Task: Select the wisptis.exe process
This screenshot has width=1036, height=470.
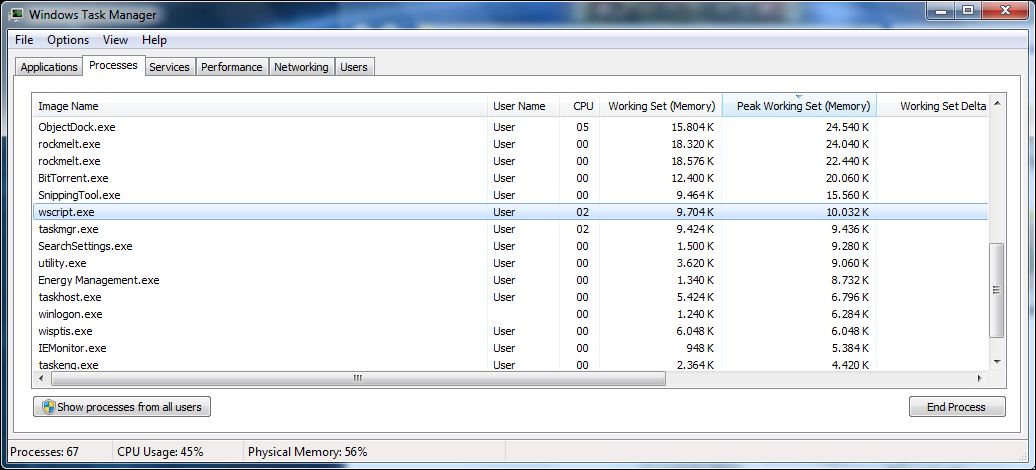Action: [510, 331]
